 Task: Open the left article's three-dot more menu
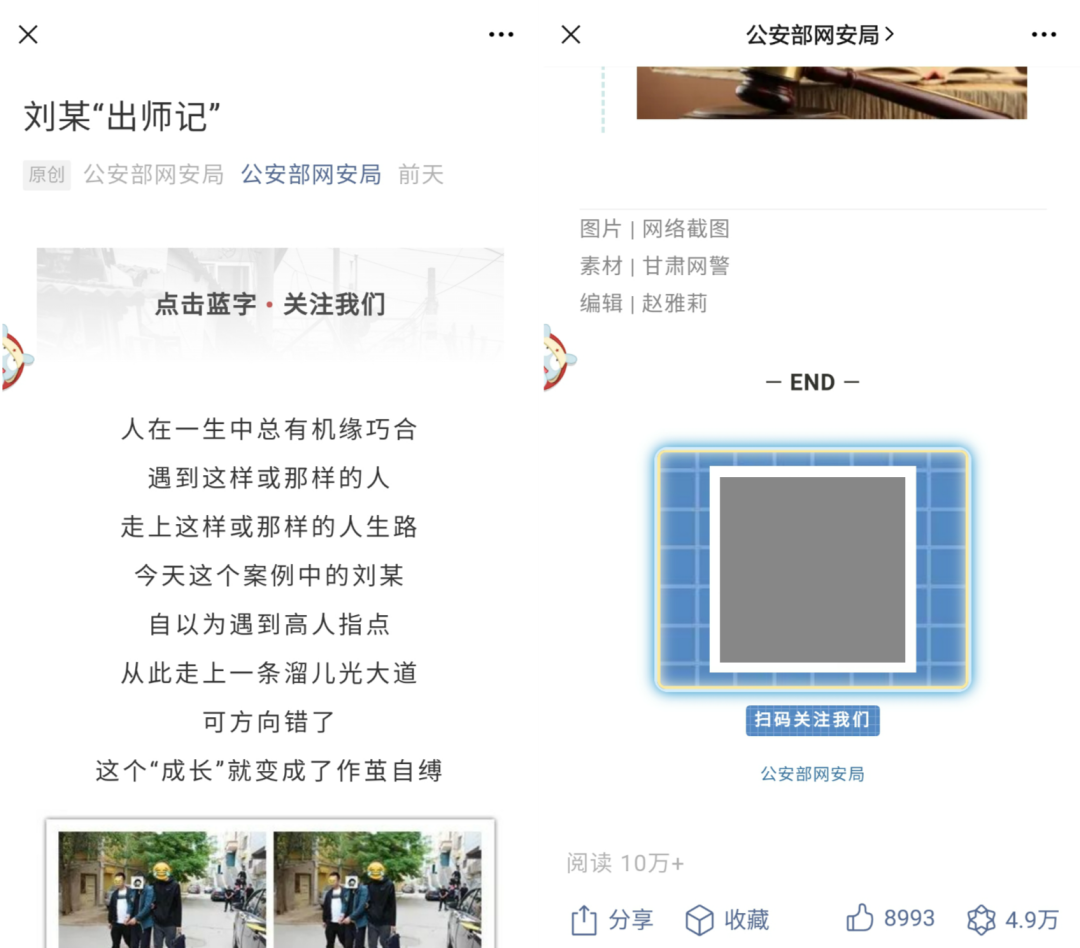pyautogui.click(x=501, y=34)
